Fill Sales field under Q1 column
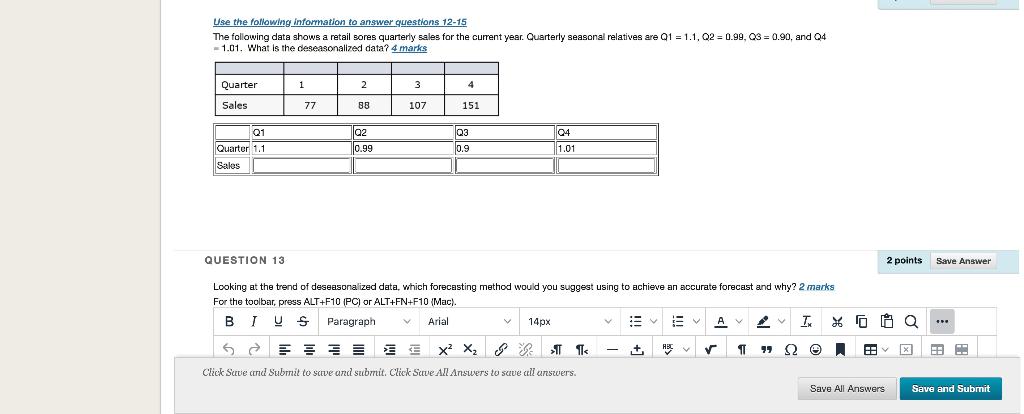The image size is (1024, 414). pos(302,166)
